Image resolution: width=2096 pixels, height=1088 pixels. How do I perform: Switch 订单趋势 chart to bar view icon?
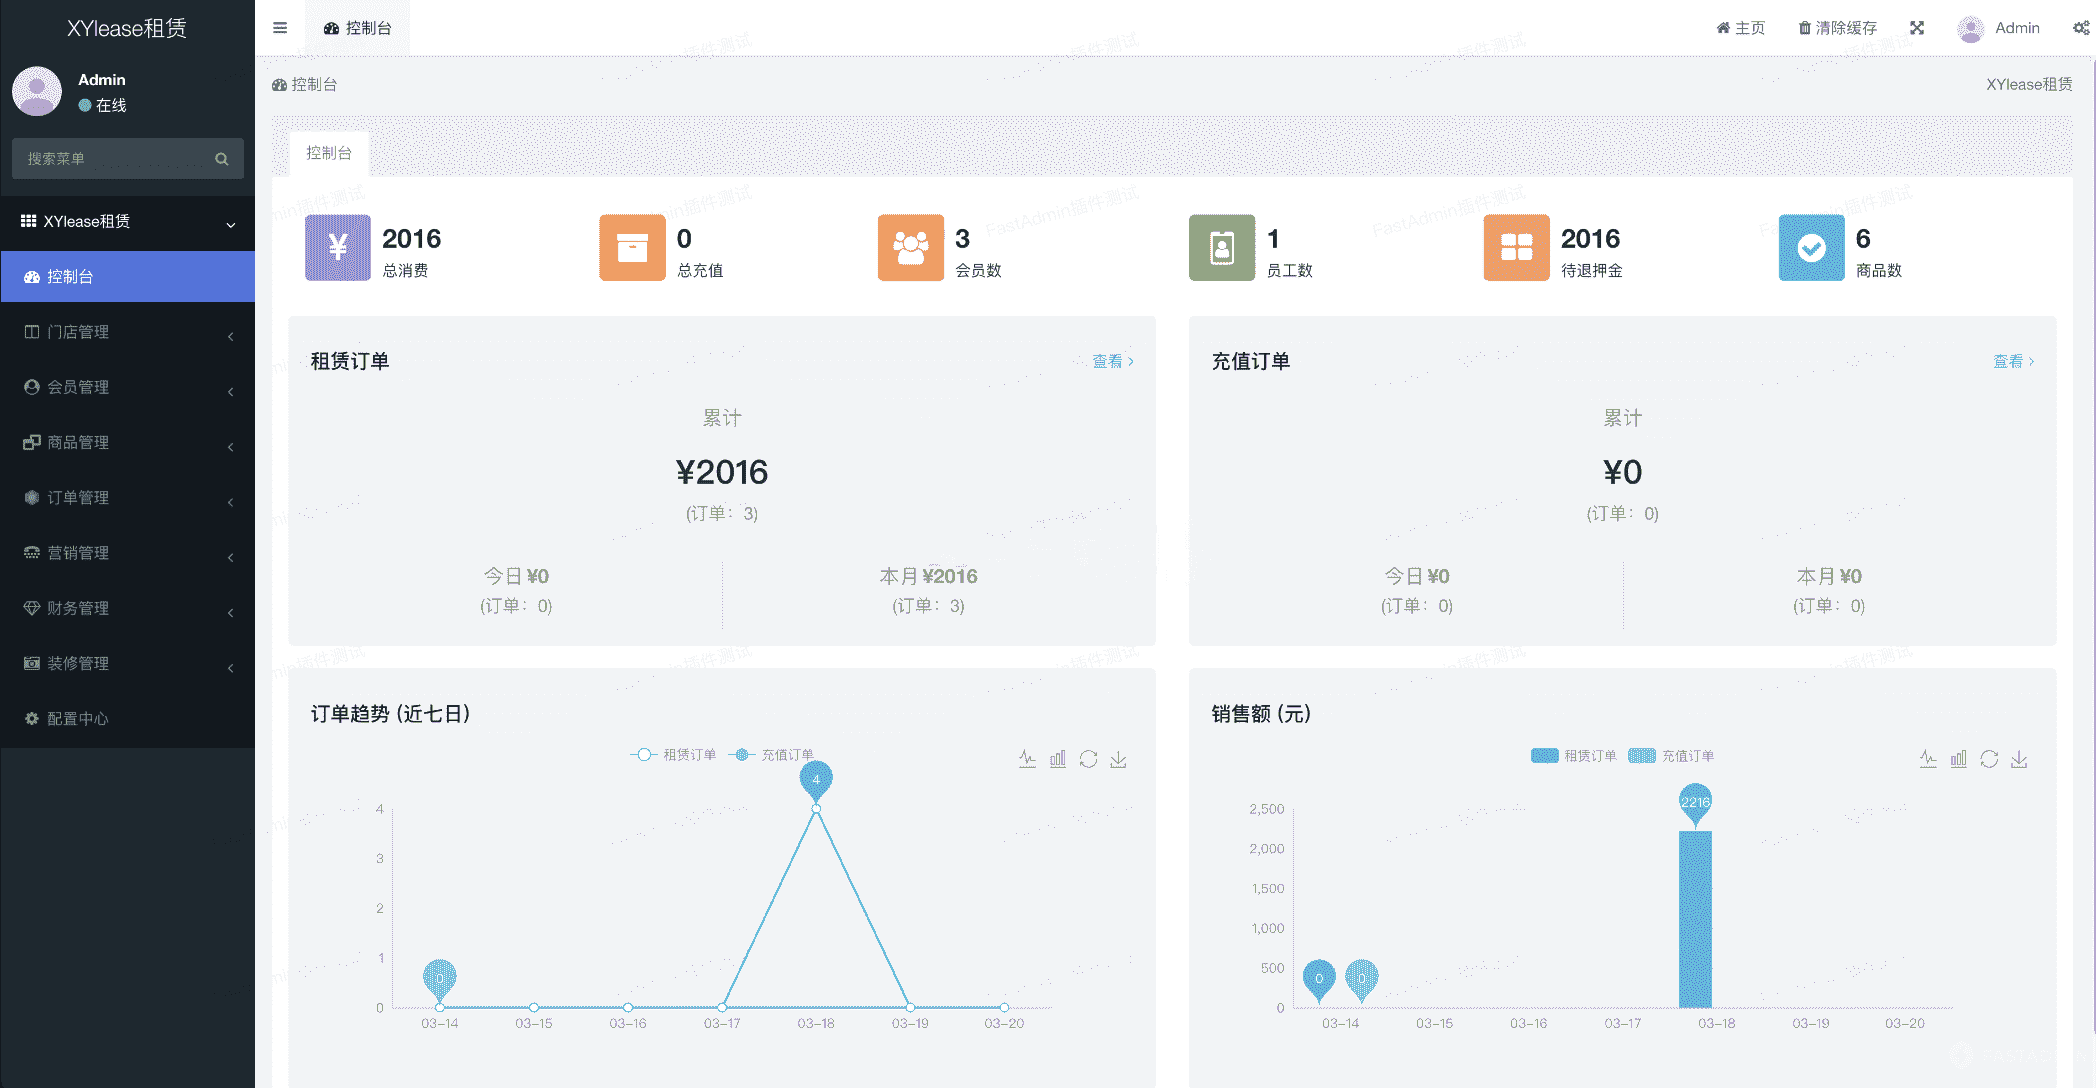1058,759
